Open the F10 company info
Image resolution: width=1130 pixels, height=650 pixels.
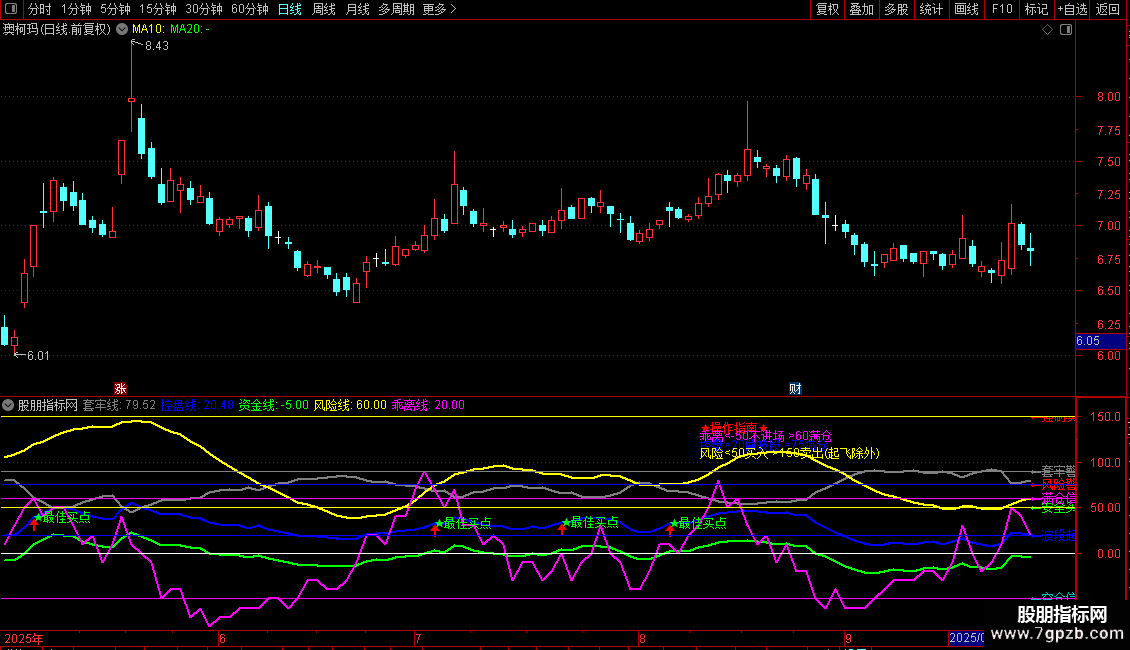(1002, 10)
